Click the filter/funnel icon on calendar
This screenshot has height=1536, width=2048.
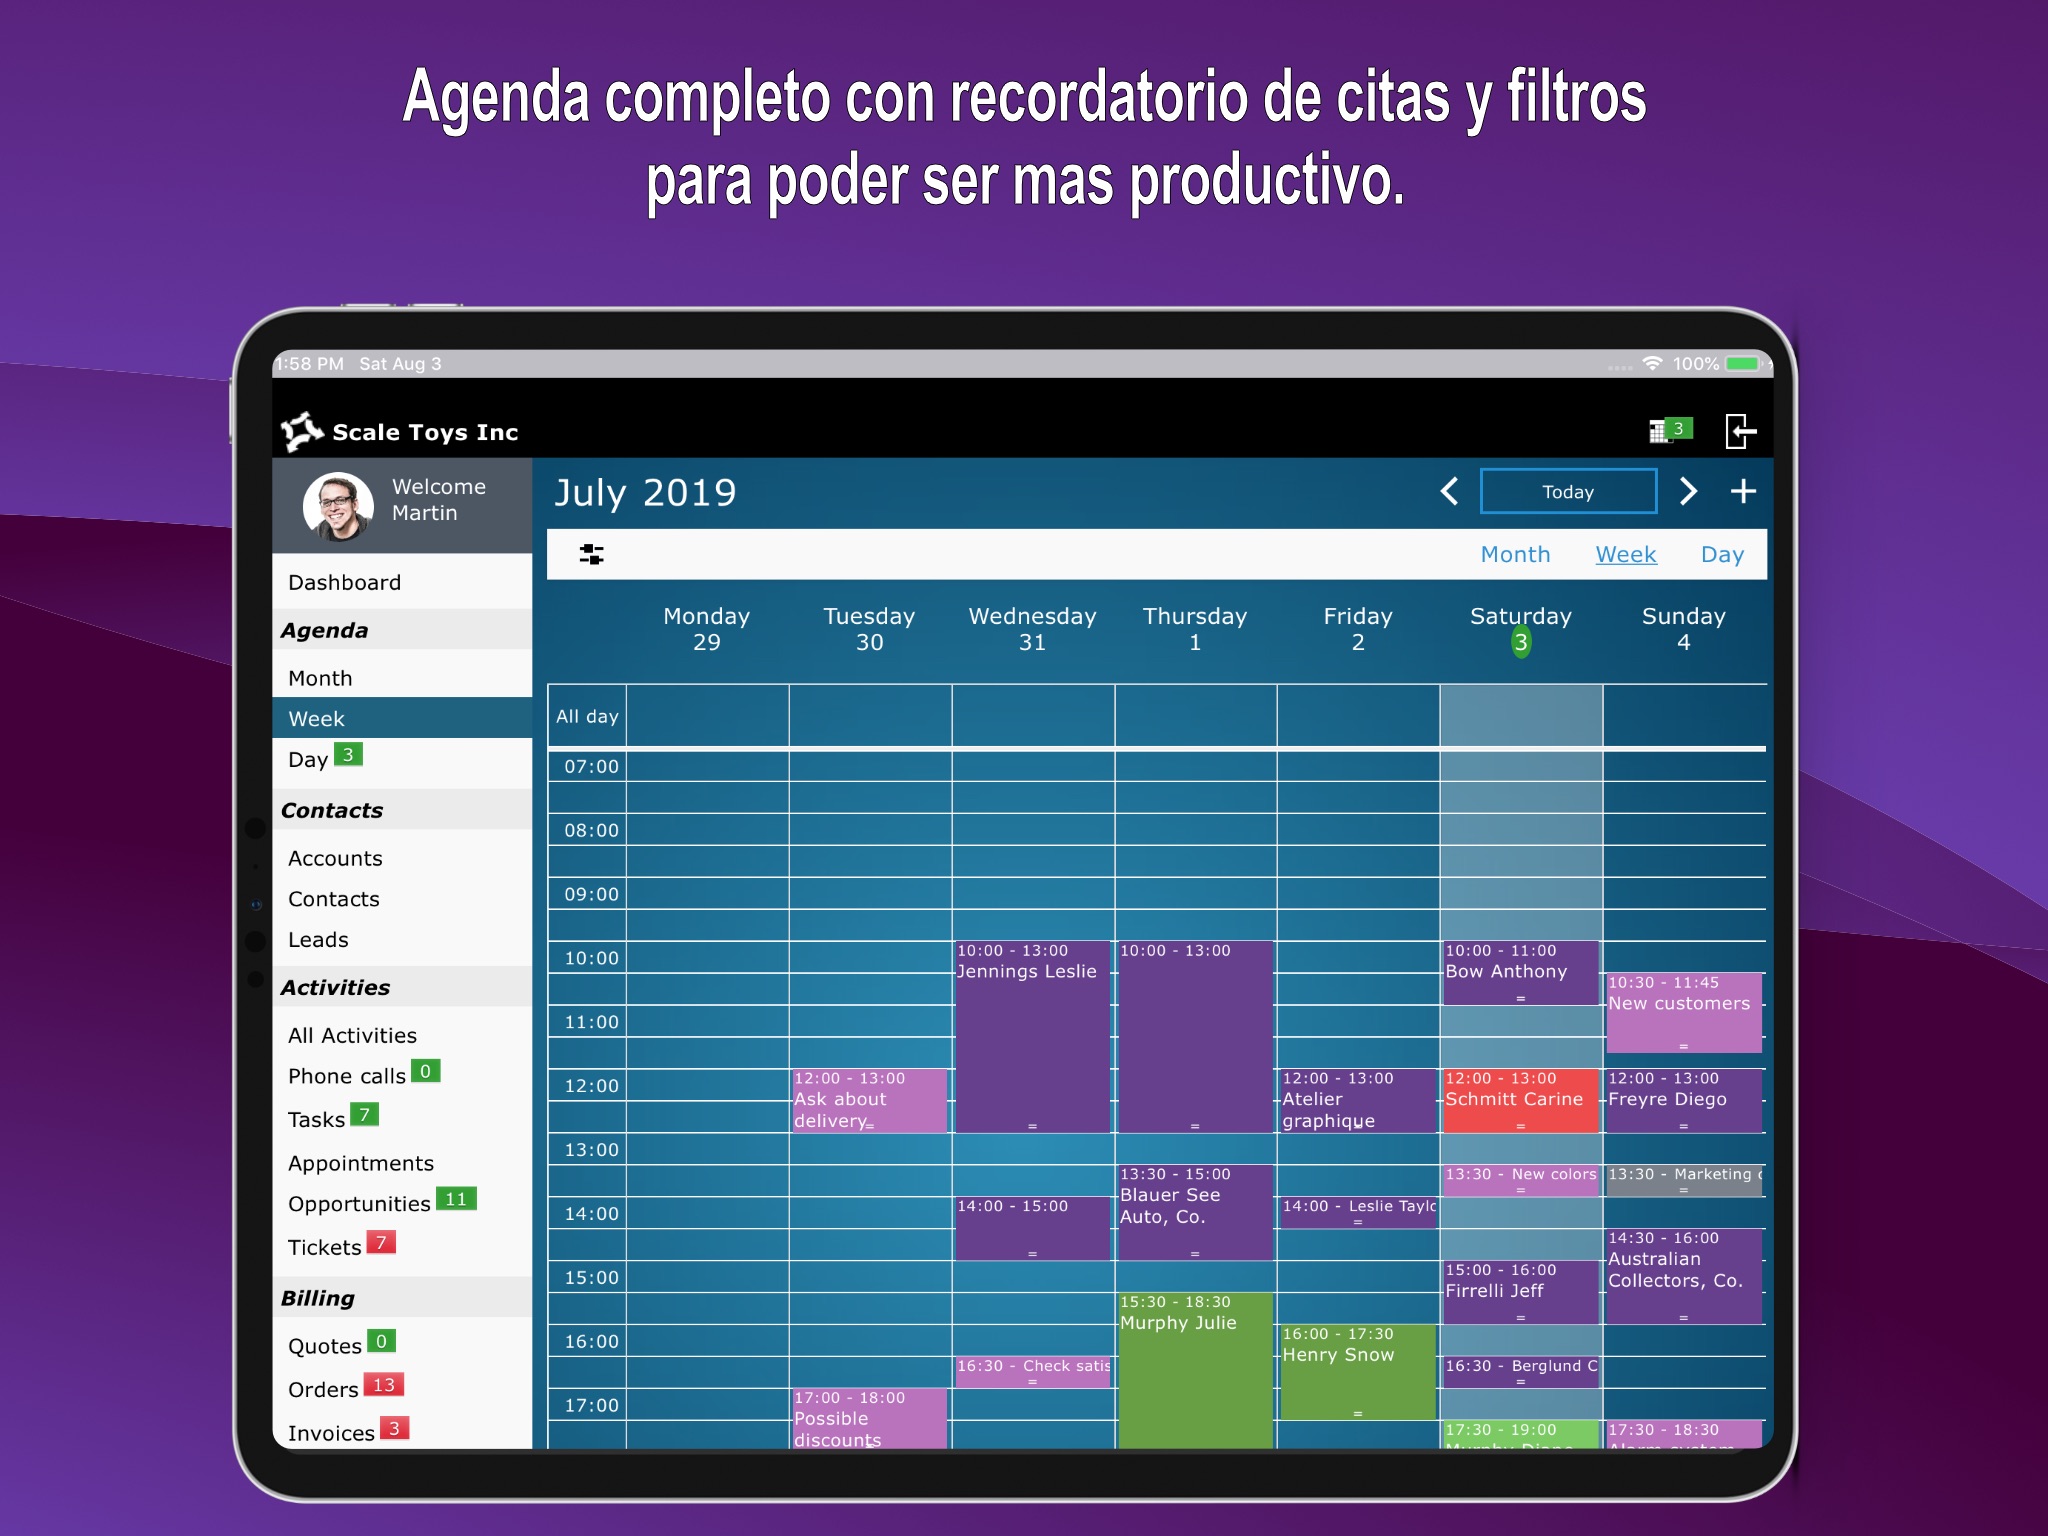[x=592, y=553]
